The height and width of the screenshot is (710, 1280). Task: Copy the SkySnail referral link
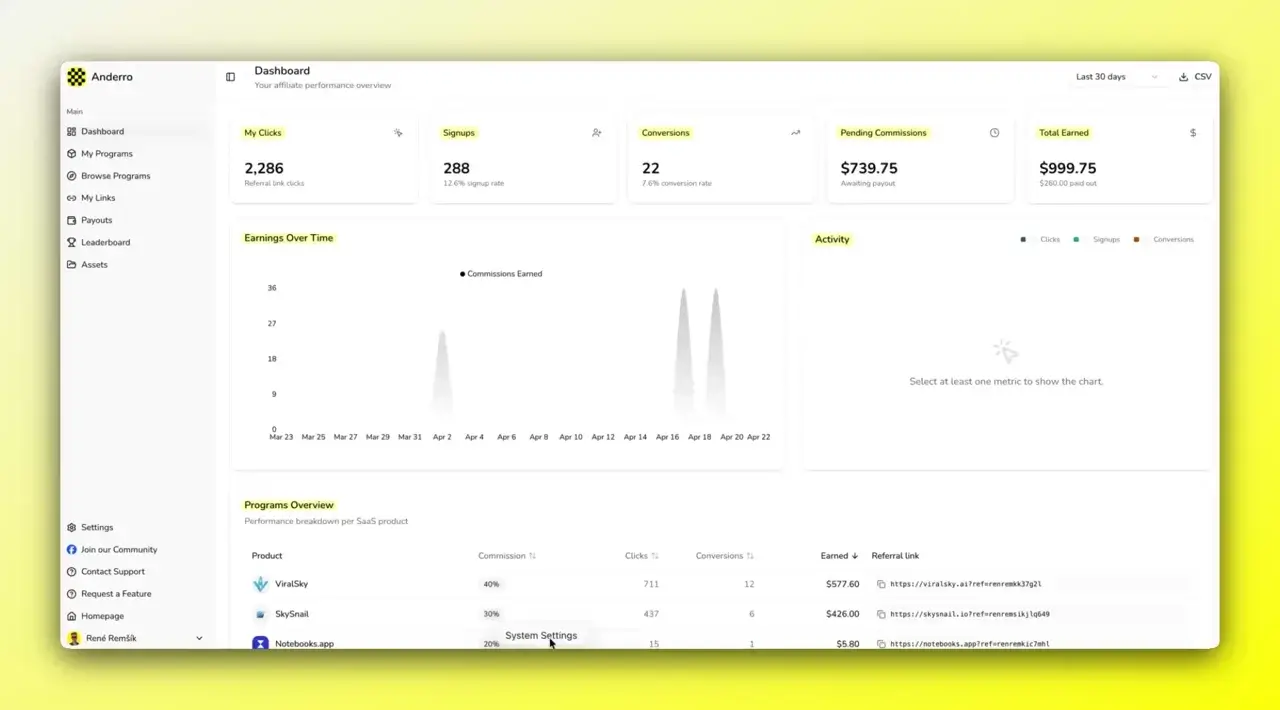tap(881, 614)
